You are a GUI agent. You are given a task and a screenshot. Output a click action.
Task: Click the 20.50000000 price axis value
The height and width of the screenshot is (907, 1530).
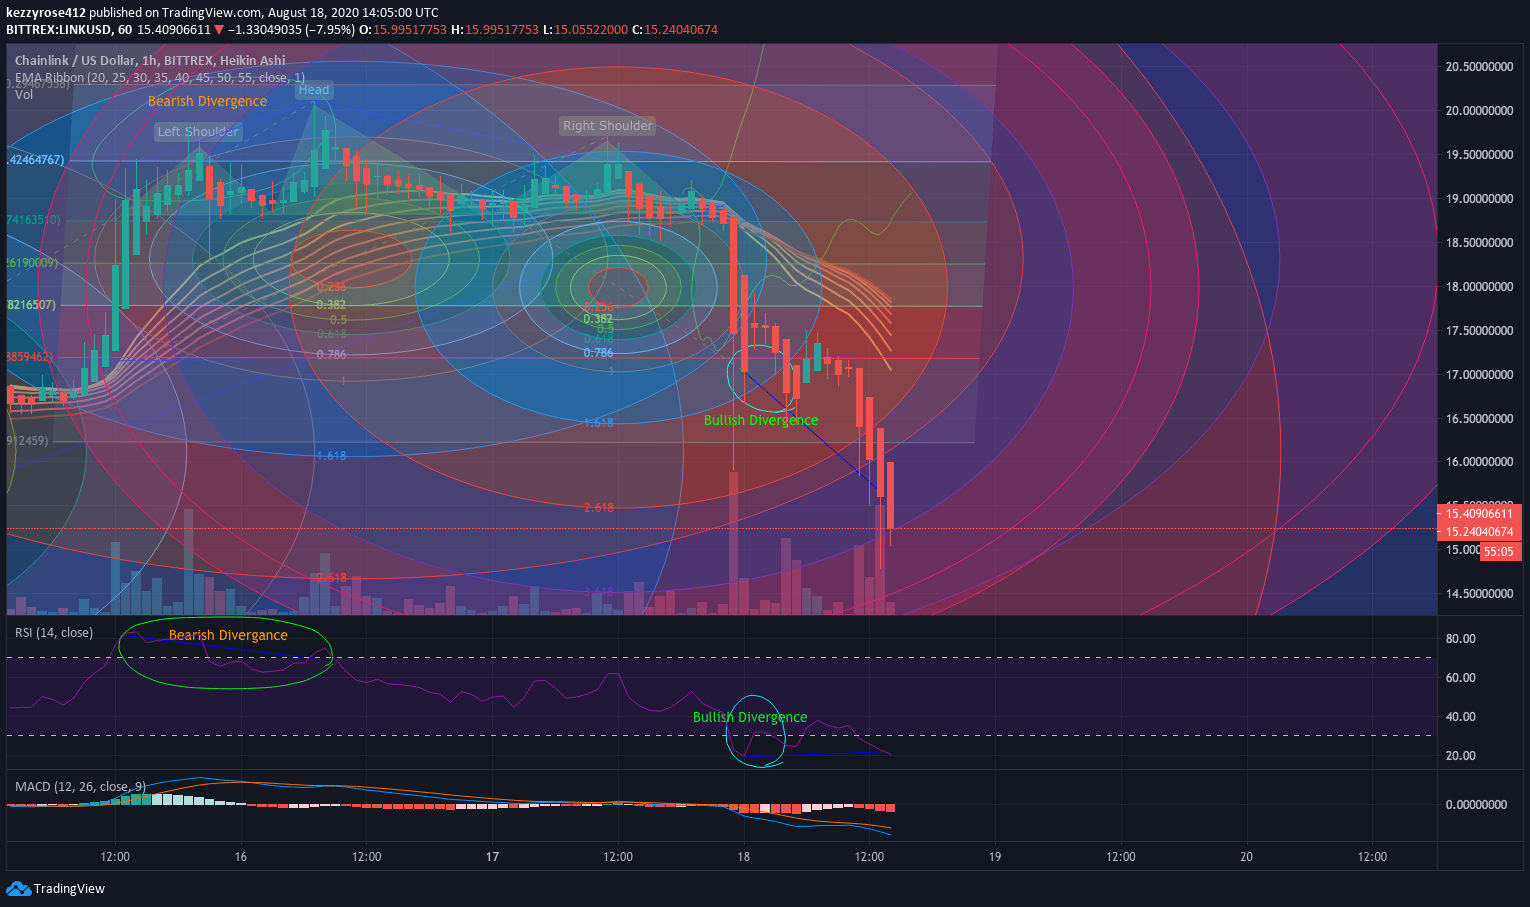pyautogui.click(x=1479, y=67)
